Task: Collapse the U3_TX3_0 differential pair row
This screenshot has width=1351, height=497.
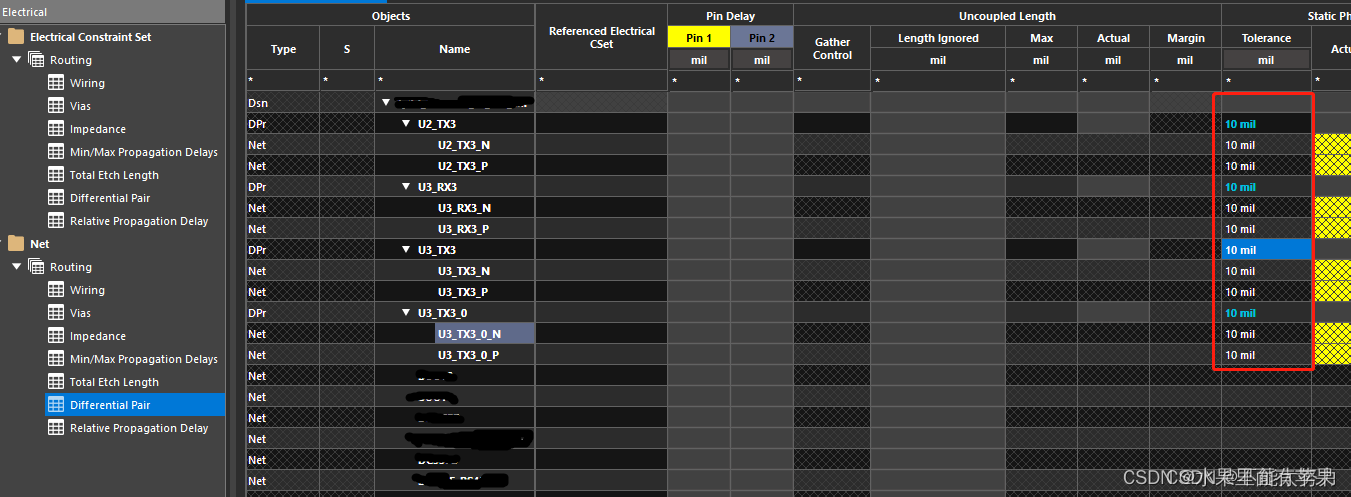Action: coord(406,313)
